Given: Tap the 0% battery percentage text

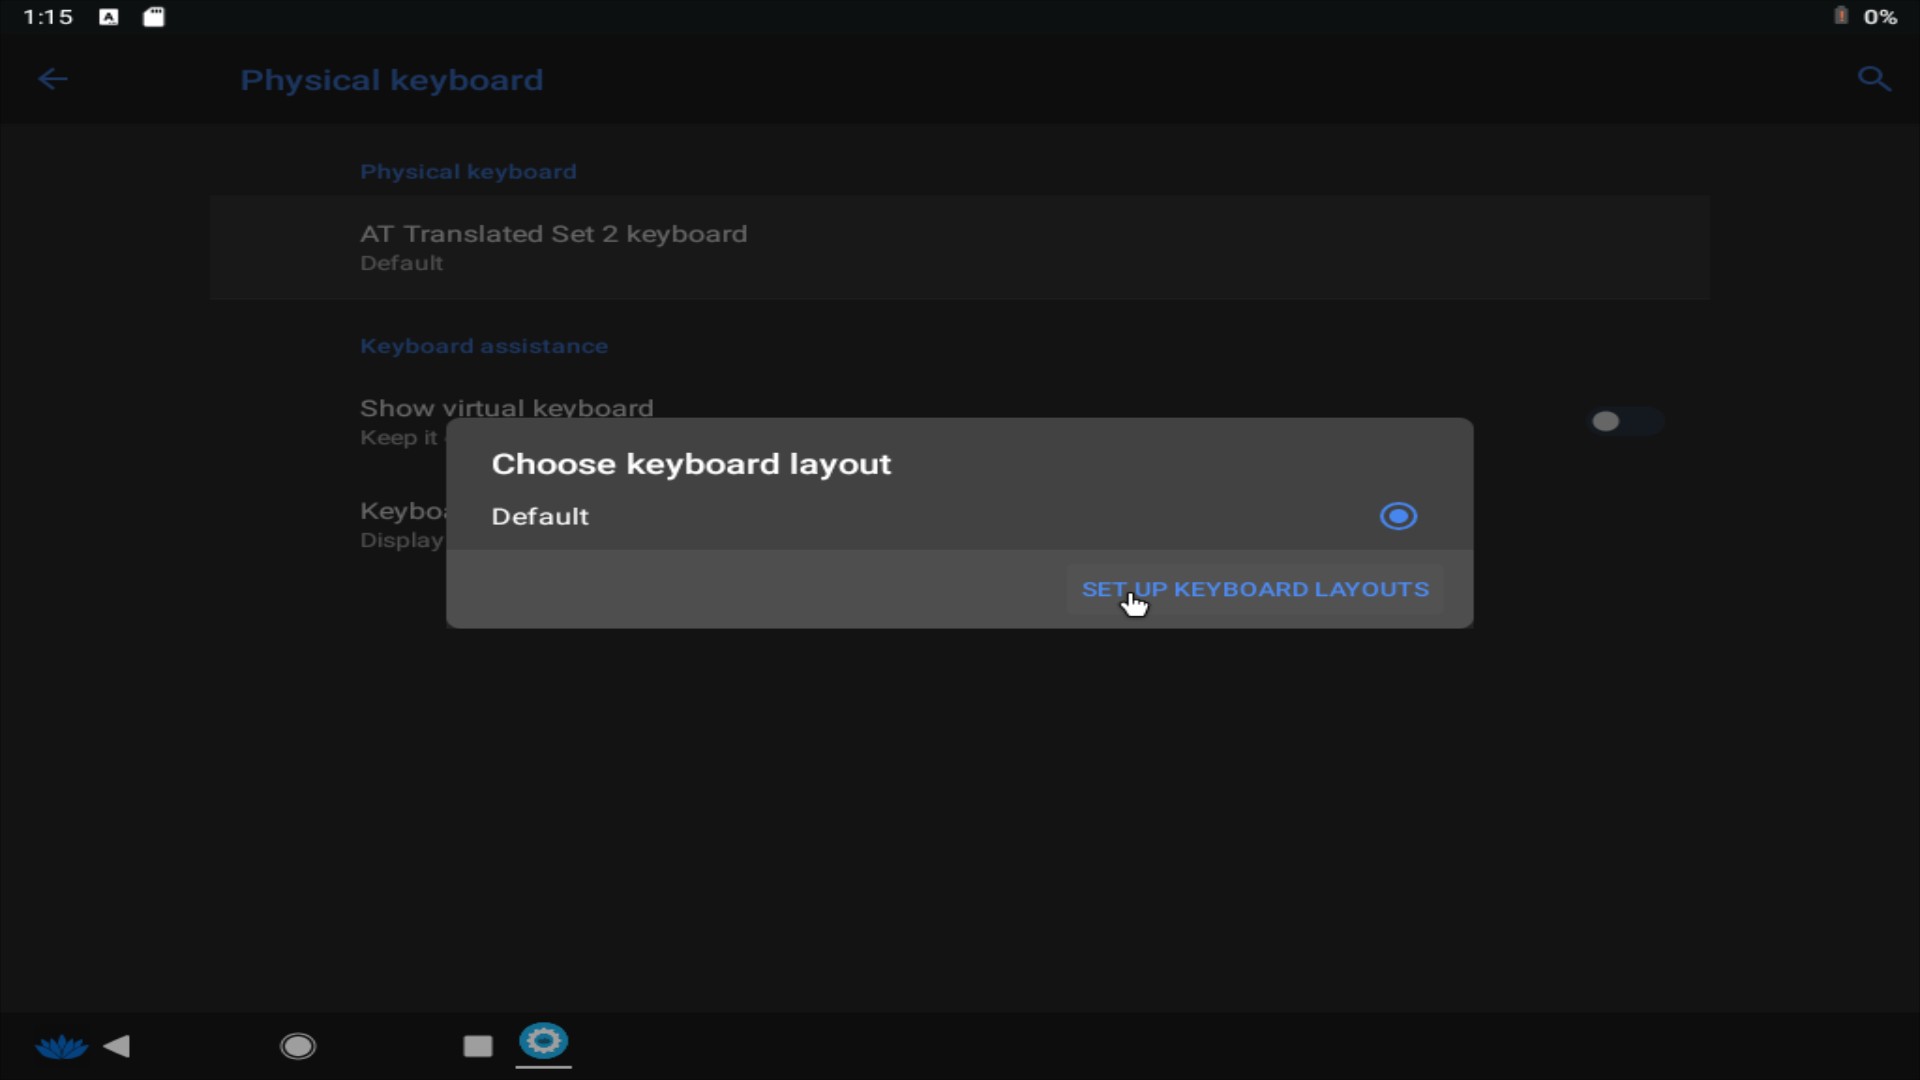Looking at the screenshot, I should tap(1880, 17).
